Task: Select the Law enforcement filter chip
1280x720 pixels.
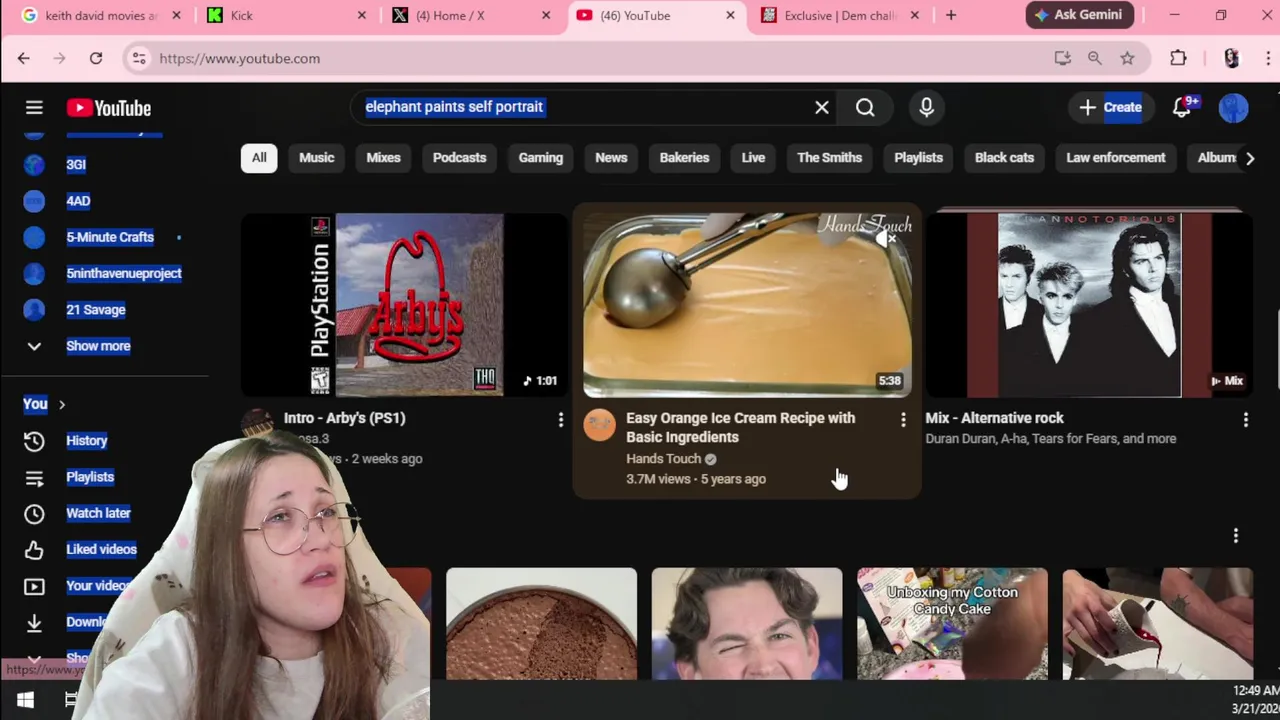Action: pos(1116,157)
